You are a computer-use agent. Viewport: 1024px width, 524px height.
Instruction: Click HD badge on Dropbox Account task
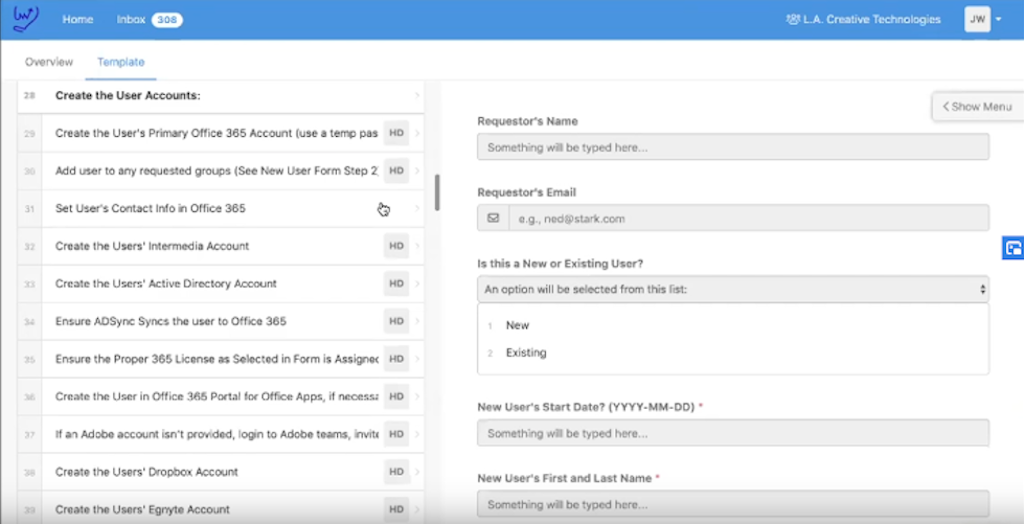tap(396, 472)
